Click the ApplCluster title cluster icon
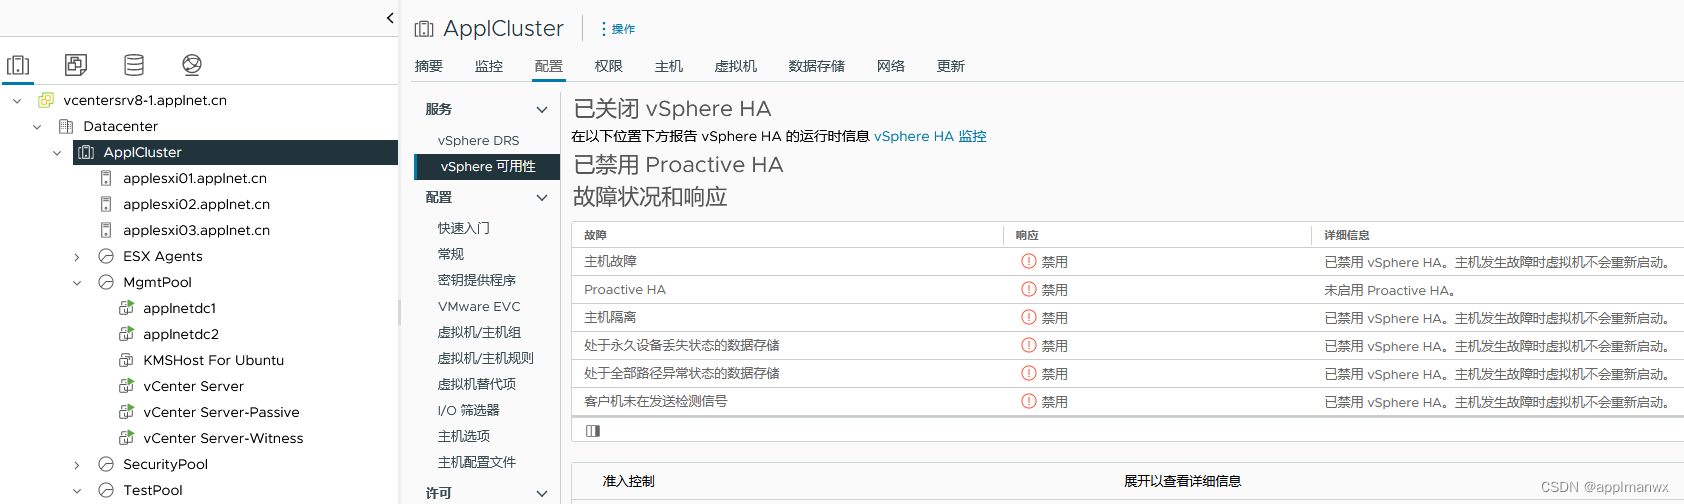Image resolution: width=1684 pixels, height=504 pixels. pos(424,29)
